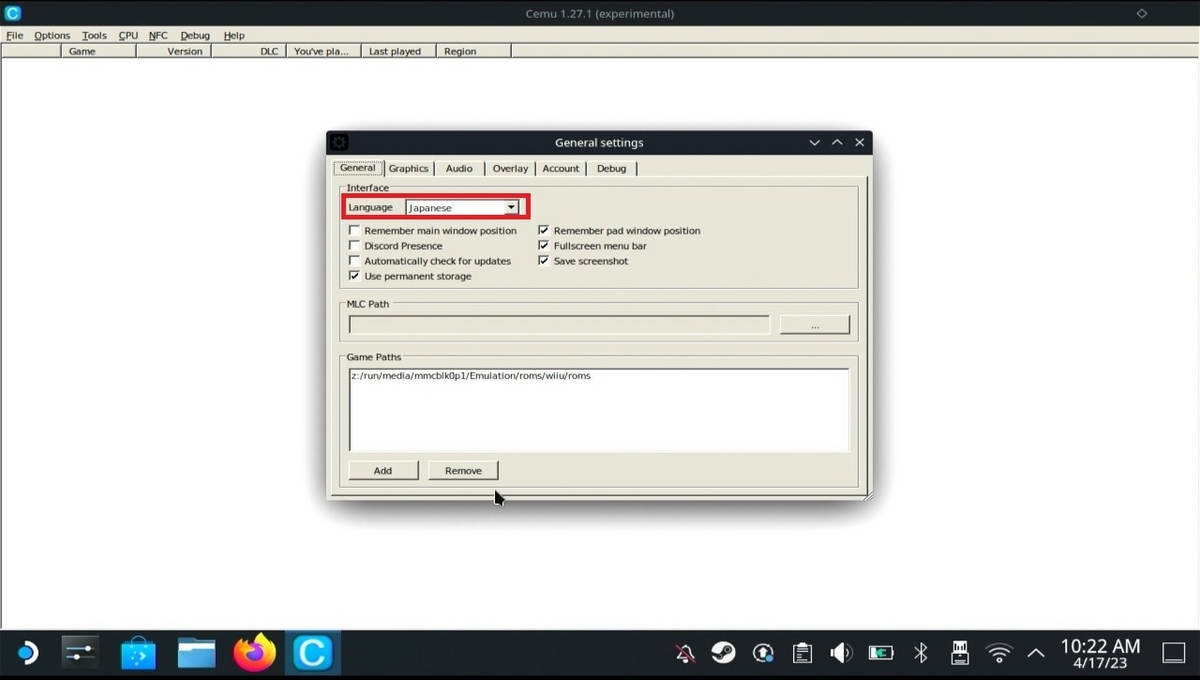1200x680 pixels.
Task: Open the volume speaker tray icon
Action: (841, 654)
